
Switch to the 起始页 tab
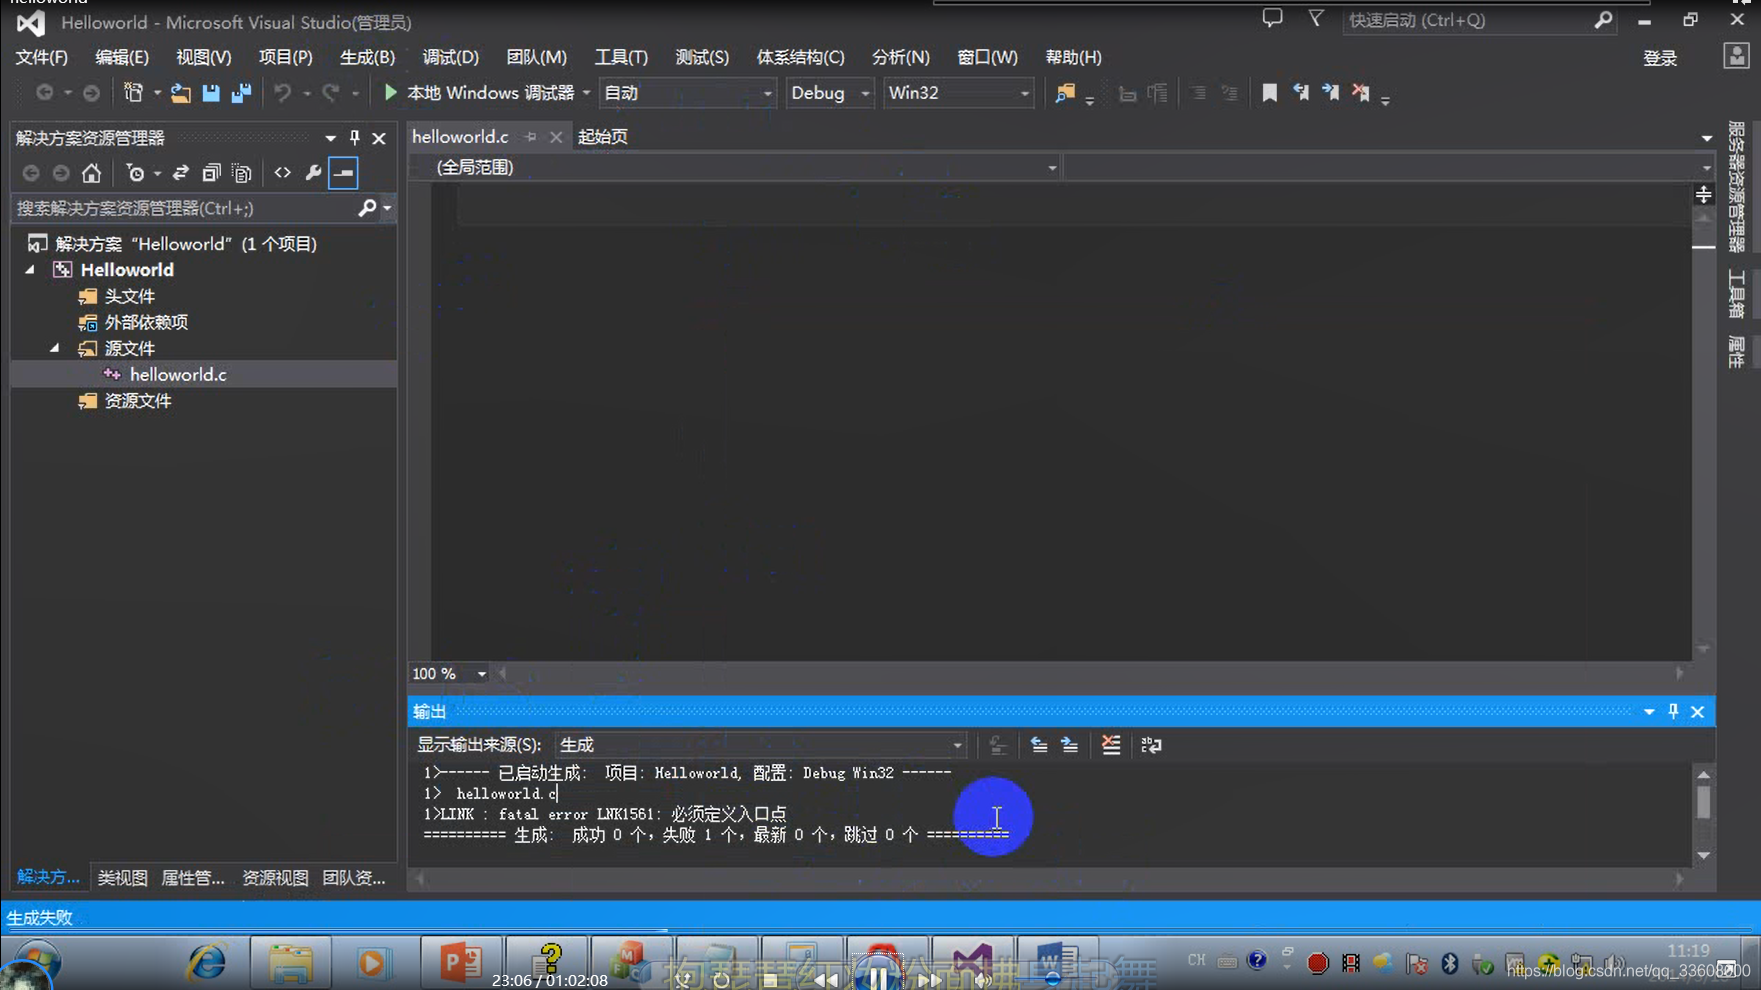click(x=603, y=137)
